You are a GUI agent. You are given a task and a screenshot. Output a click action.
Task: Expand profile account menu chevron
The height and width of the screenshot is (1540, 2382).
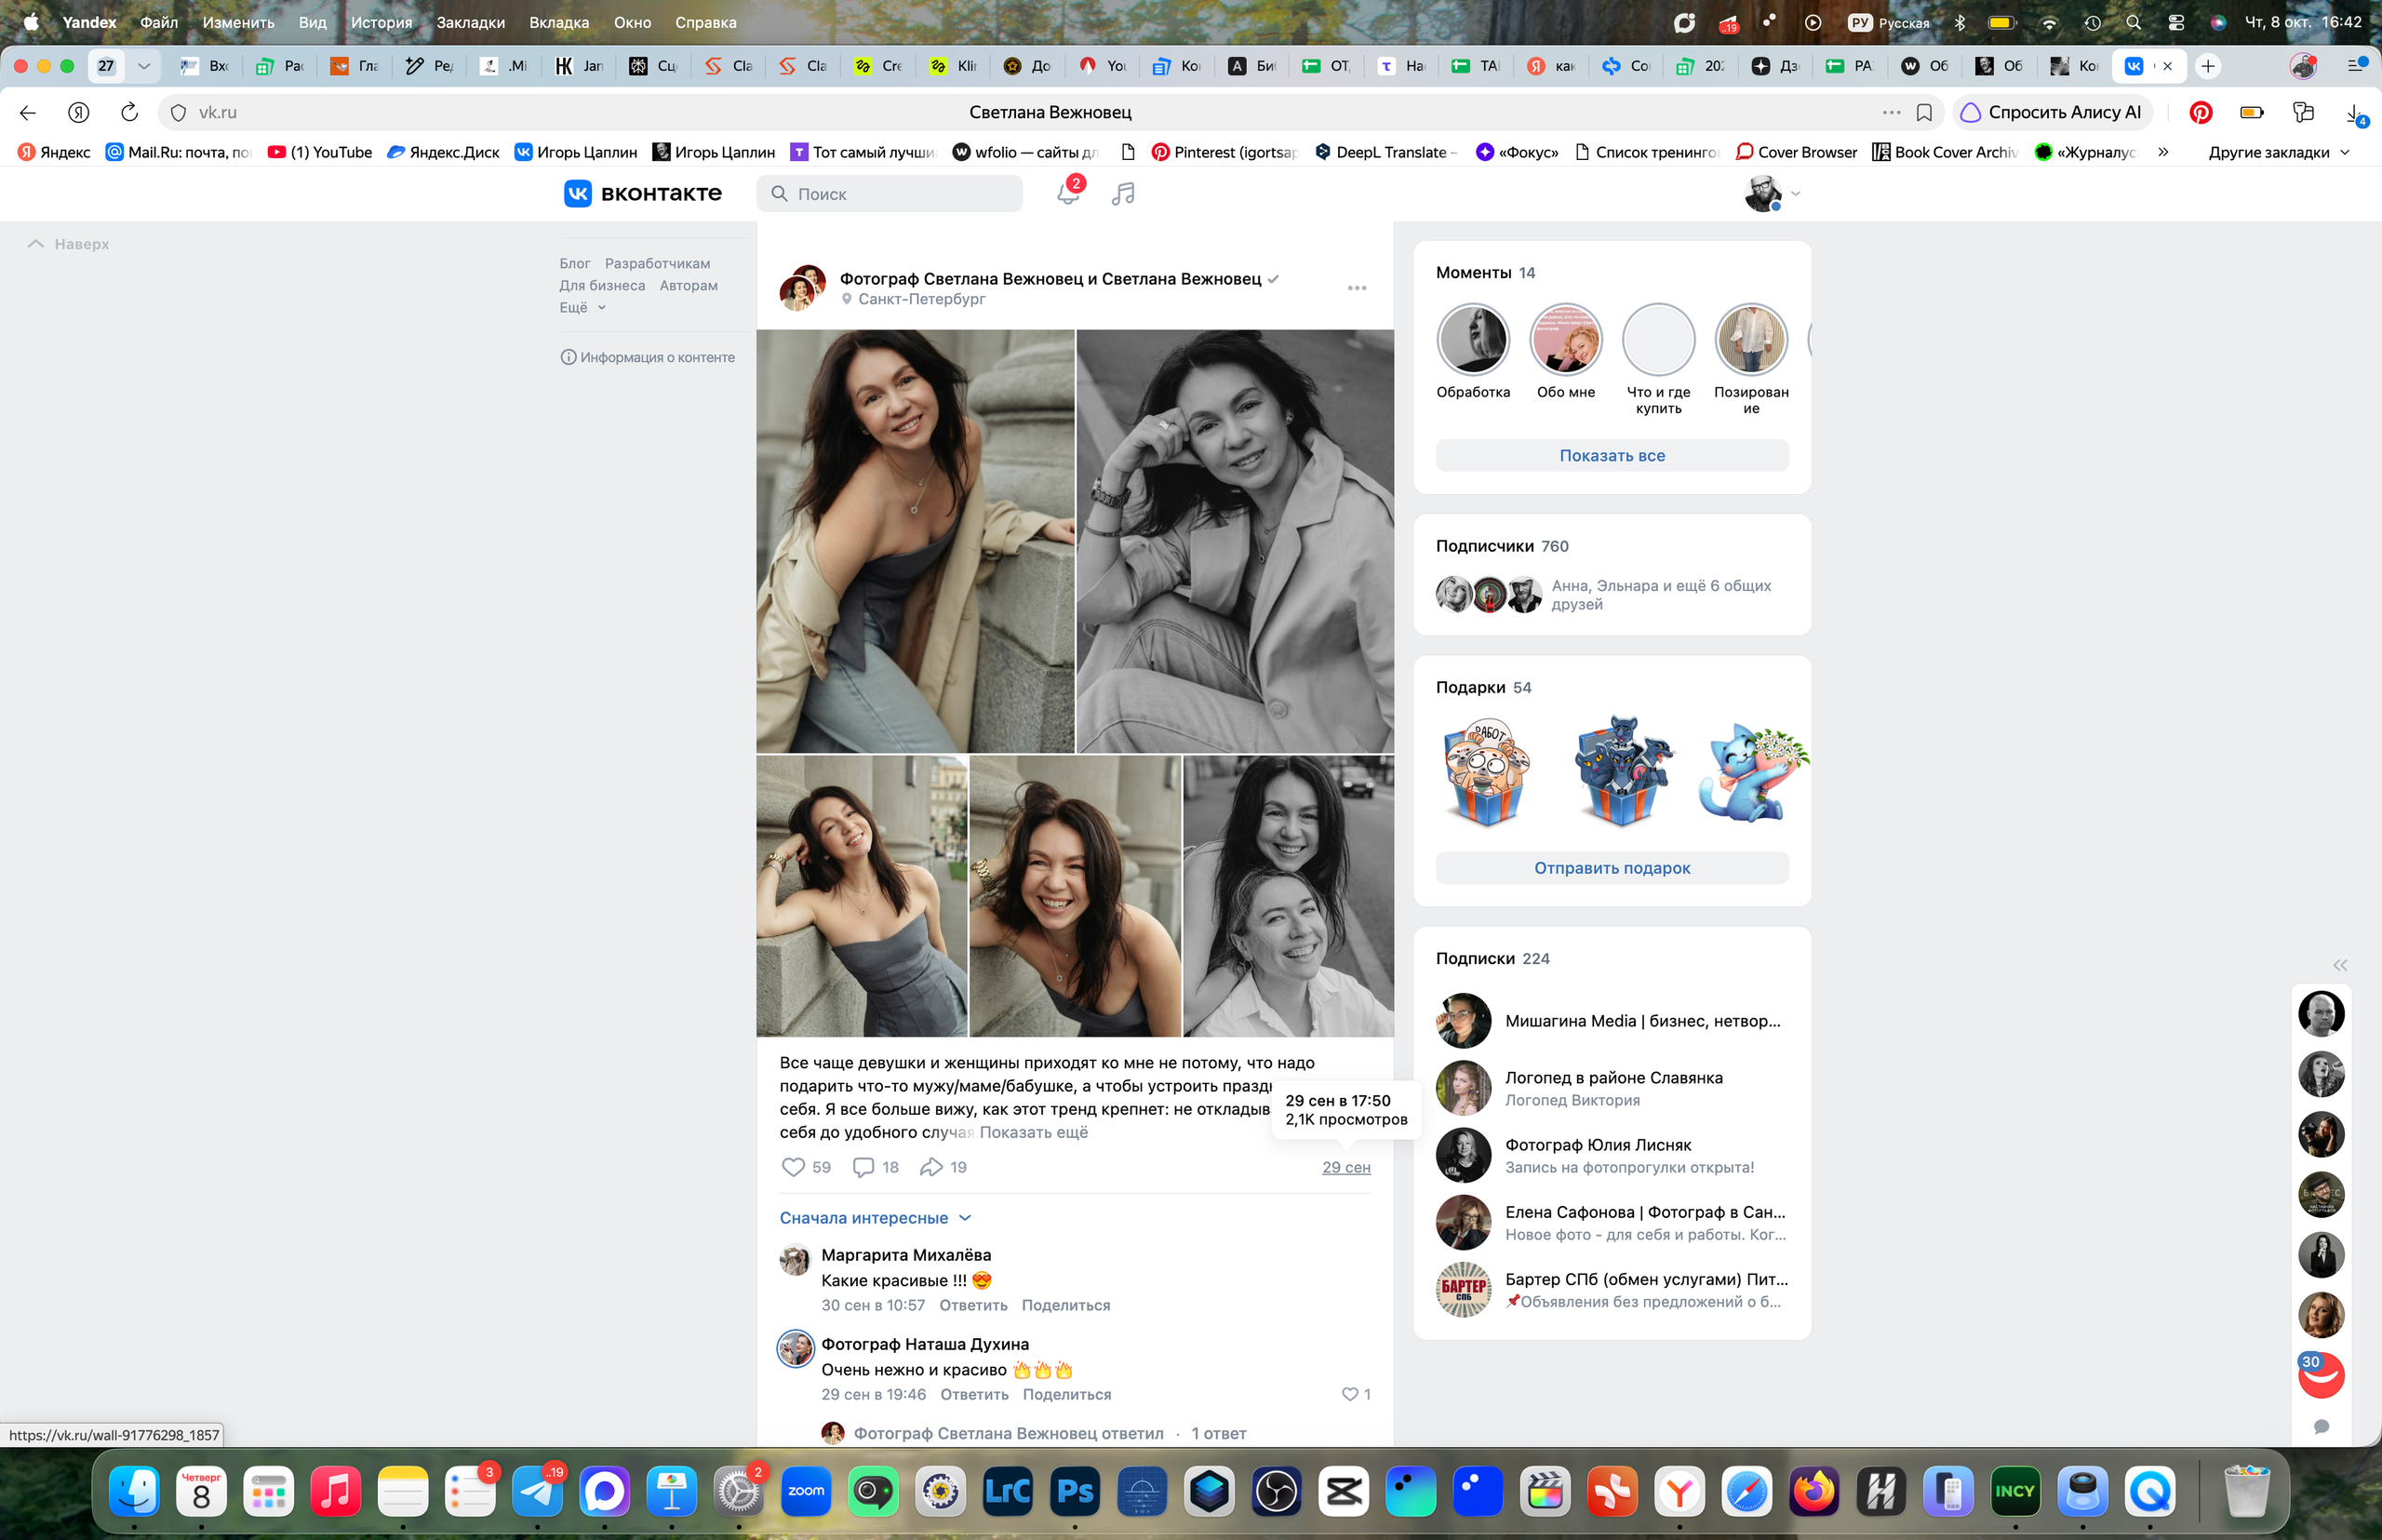click(x=1795, y=194)
